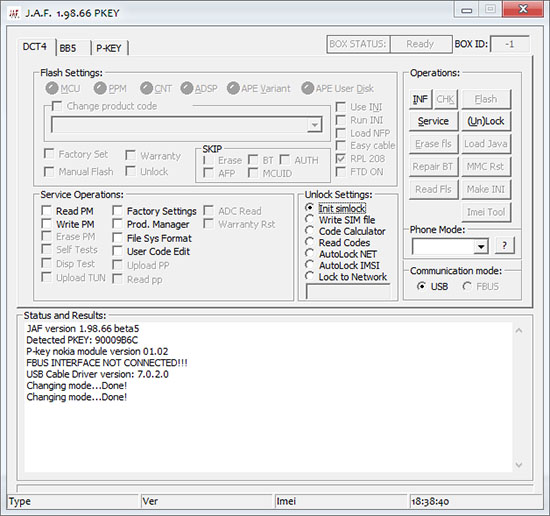Click the Flash button
Image resolution: width=550 pixels, height=516 pixels.
point(486,99)
